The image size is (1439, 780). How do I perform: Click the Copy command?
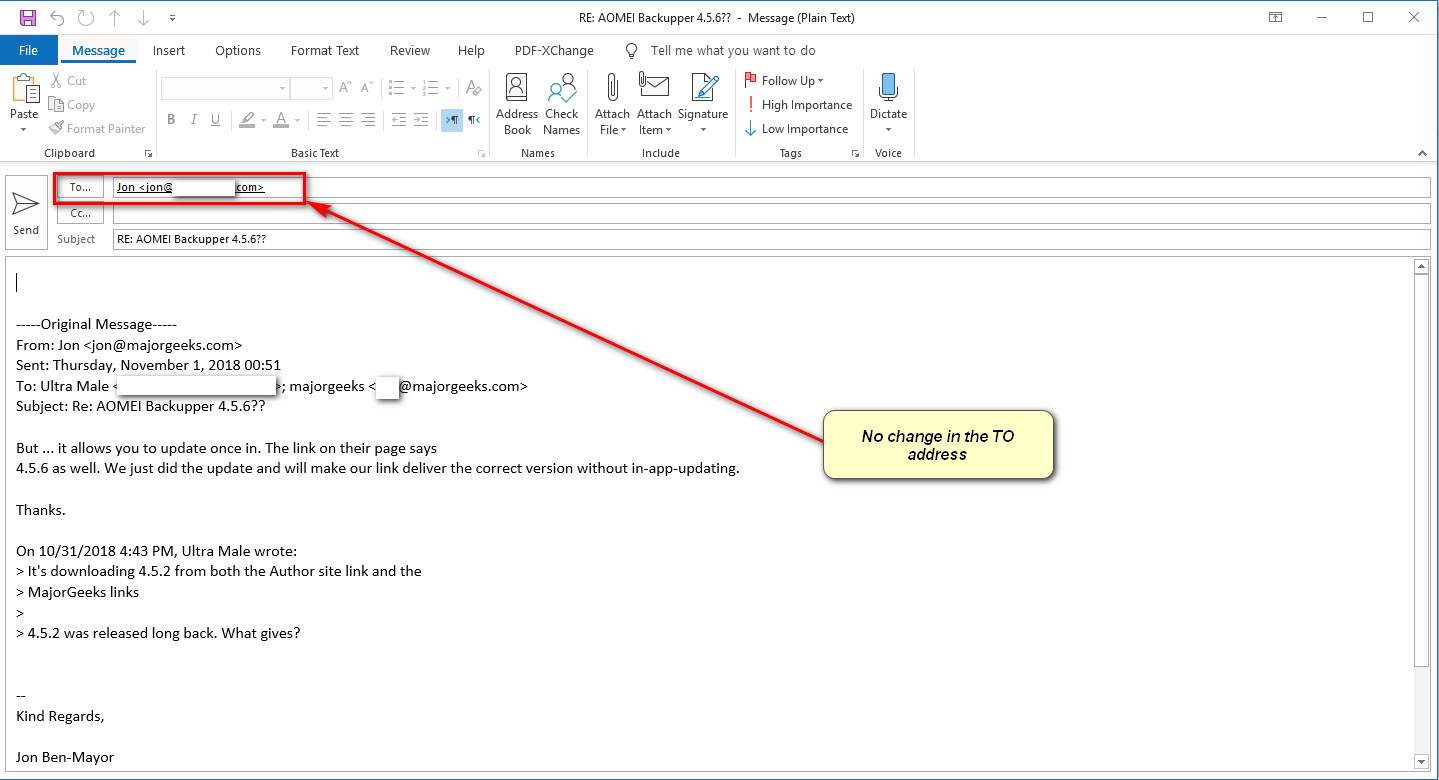click(x=71, y=105)
